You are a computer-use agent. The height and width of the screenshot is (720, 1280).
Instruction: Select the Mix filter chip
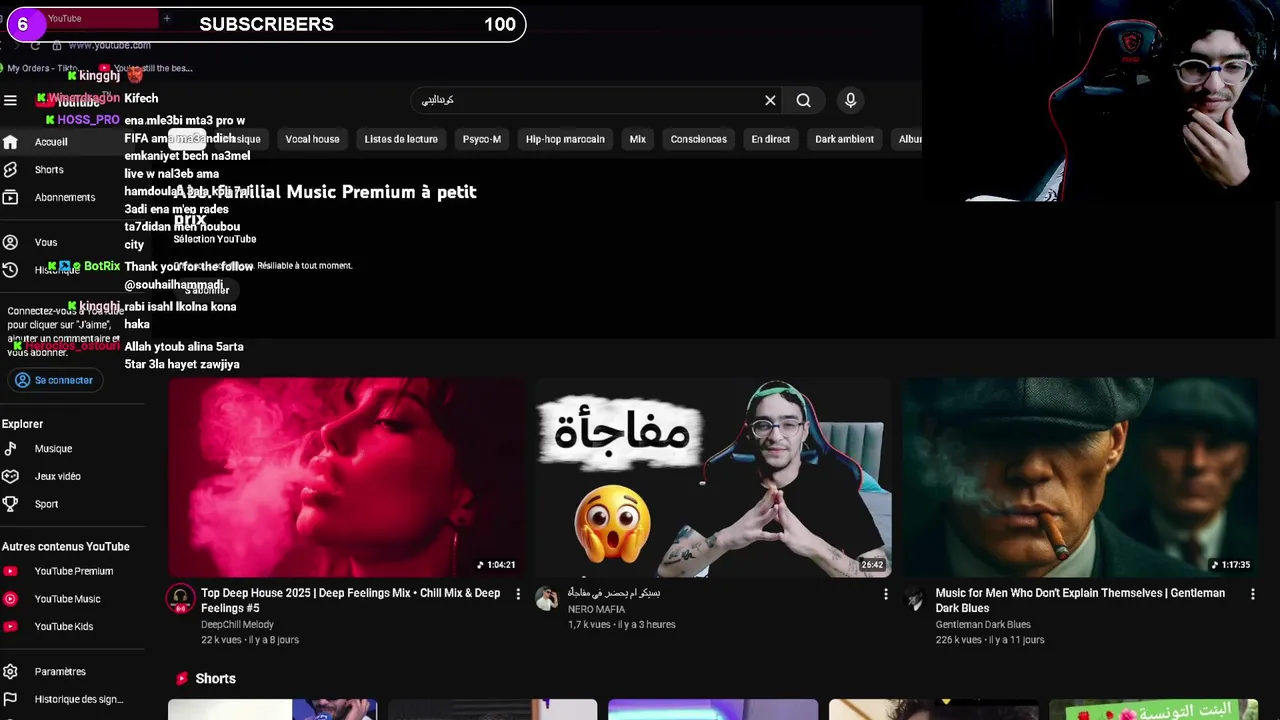coord(638,139)
